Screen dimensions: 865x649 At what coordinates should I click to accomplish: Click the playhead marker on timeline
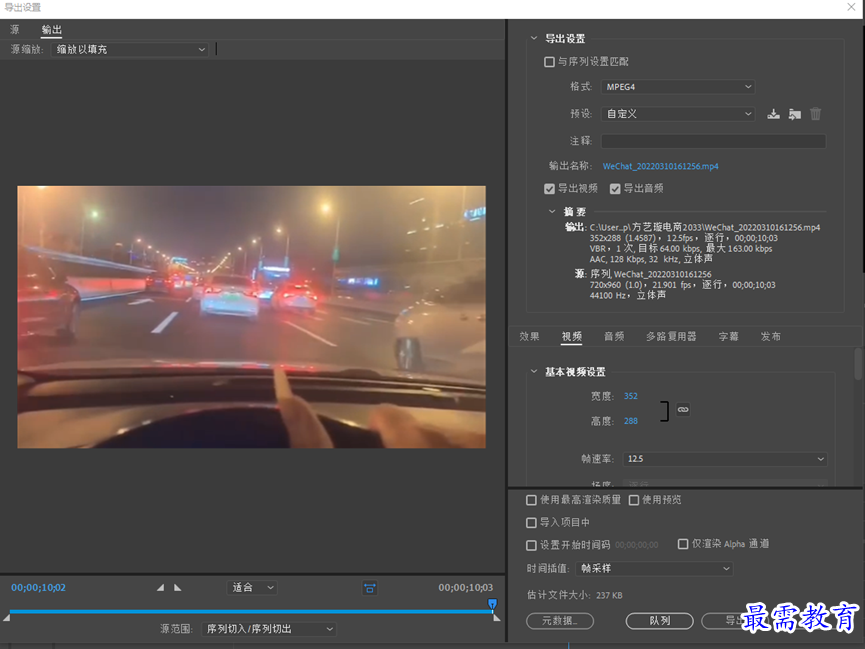tap(493, 604)
